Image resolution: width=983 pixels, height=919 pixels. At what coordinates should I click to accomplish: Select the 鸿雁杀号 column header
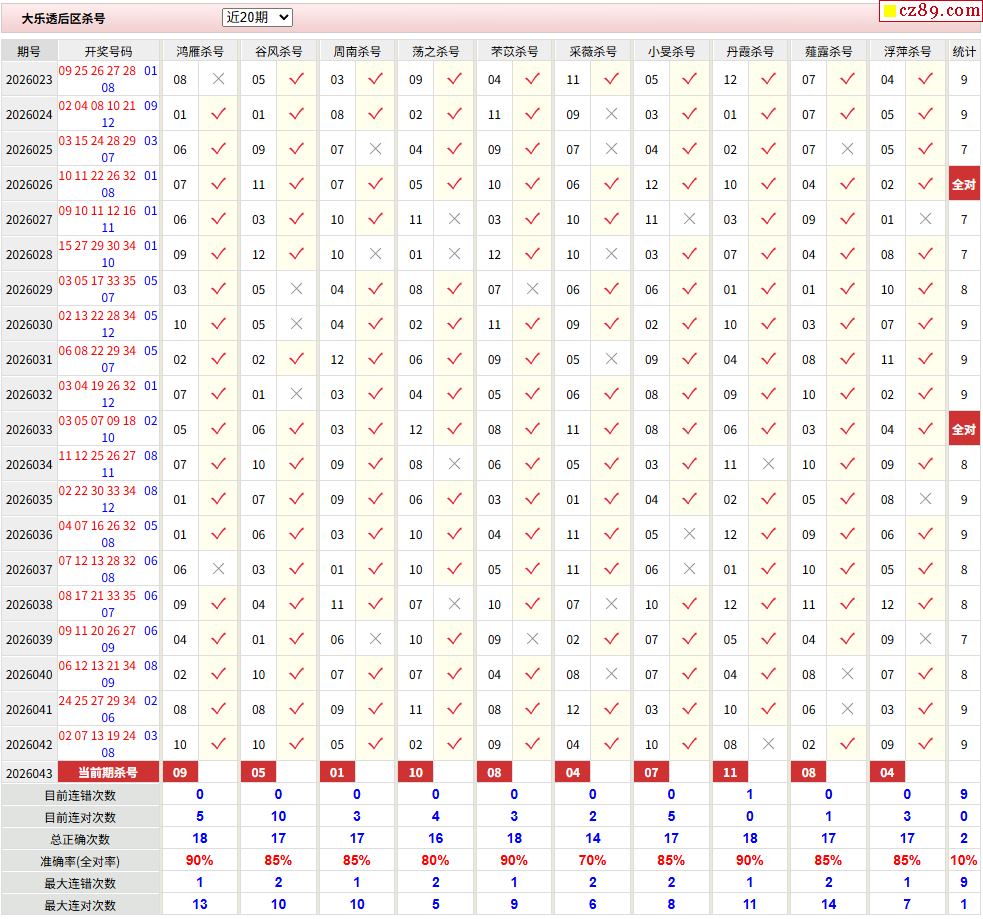(200, 51)
